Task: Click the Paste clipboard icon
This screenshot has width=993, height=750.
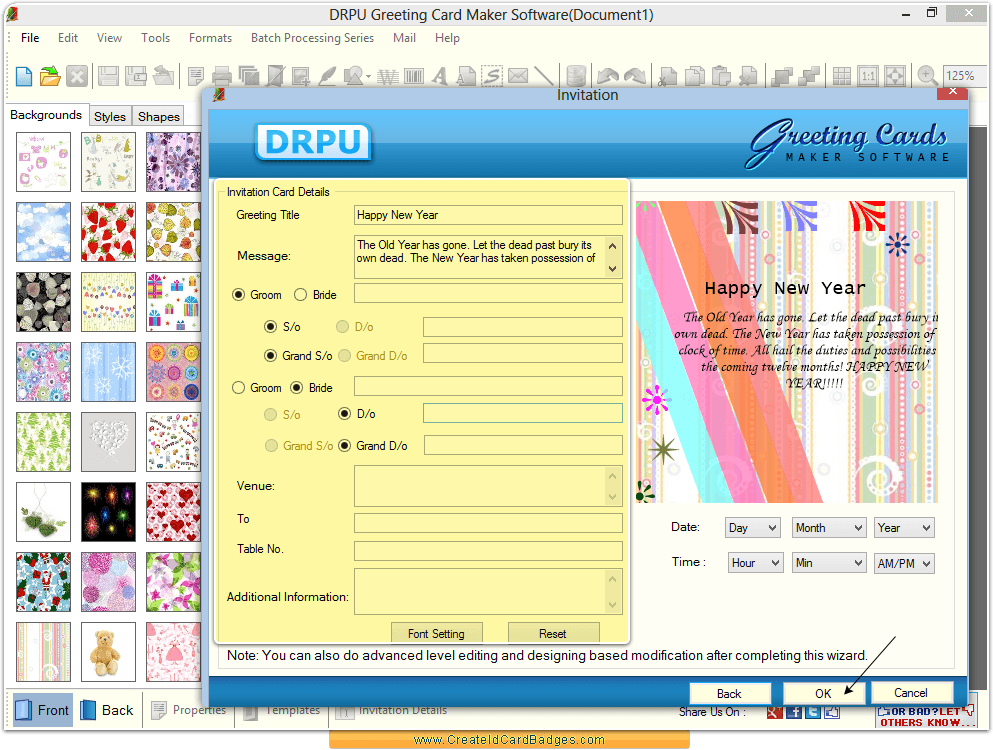Action: (x=721, y=76)
